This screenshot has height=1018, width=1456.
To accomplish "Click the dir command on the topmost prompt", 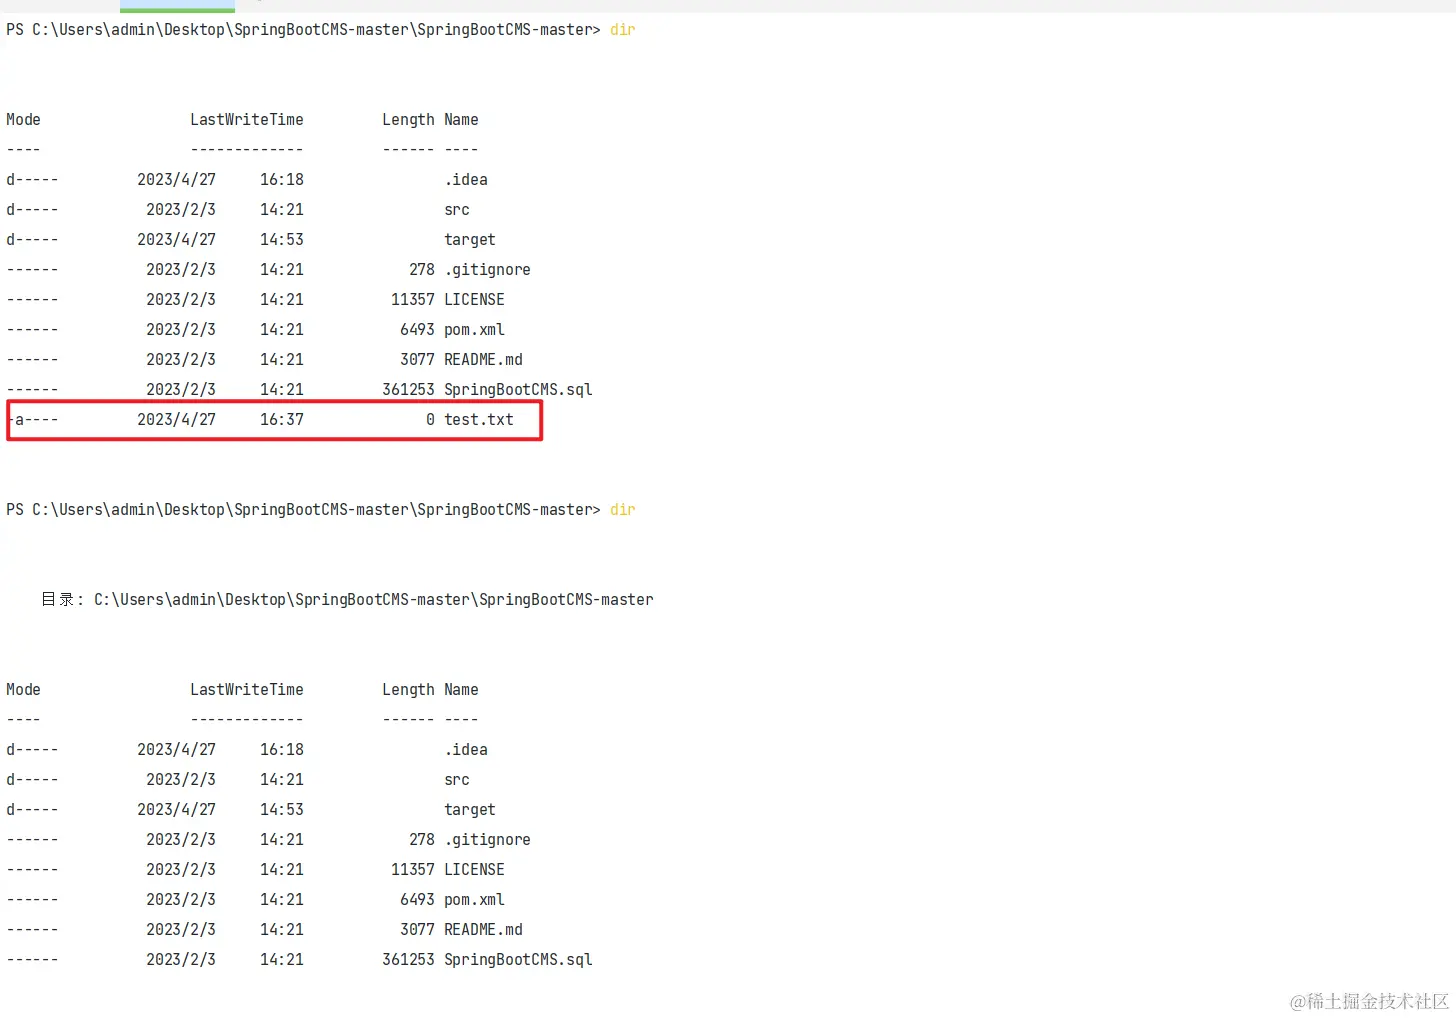I will coord(623,30).
